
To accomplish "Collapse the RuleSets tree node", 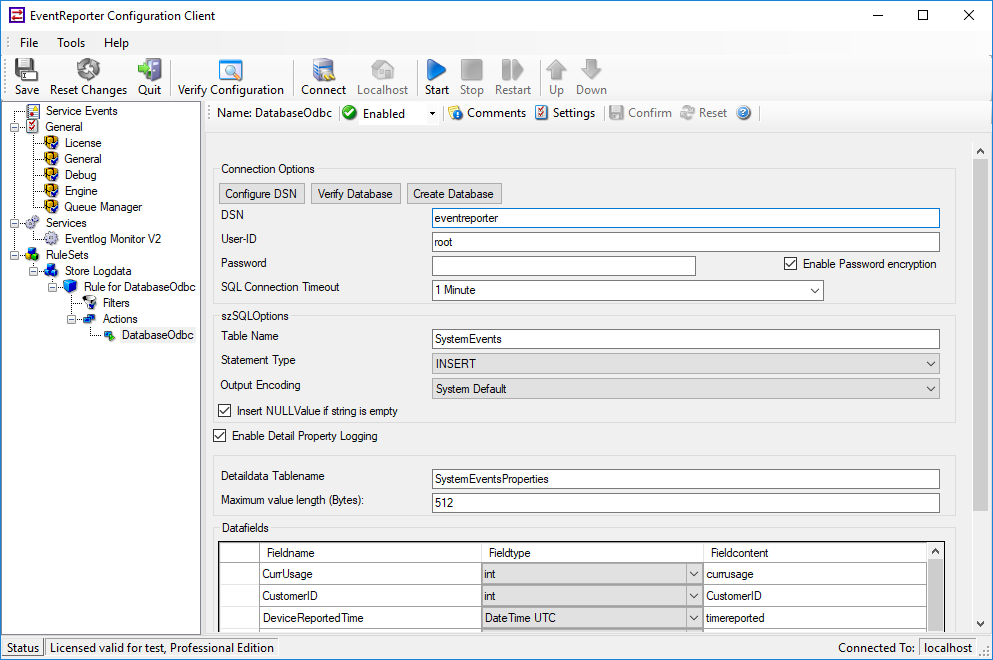I will click(15, 255).
